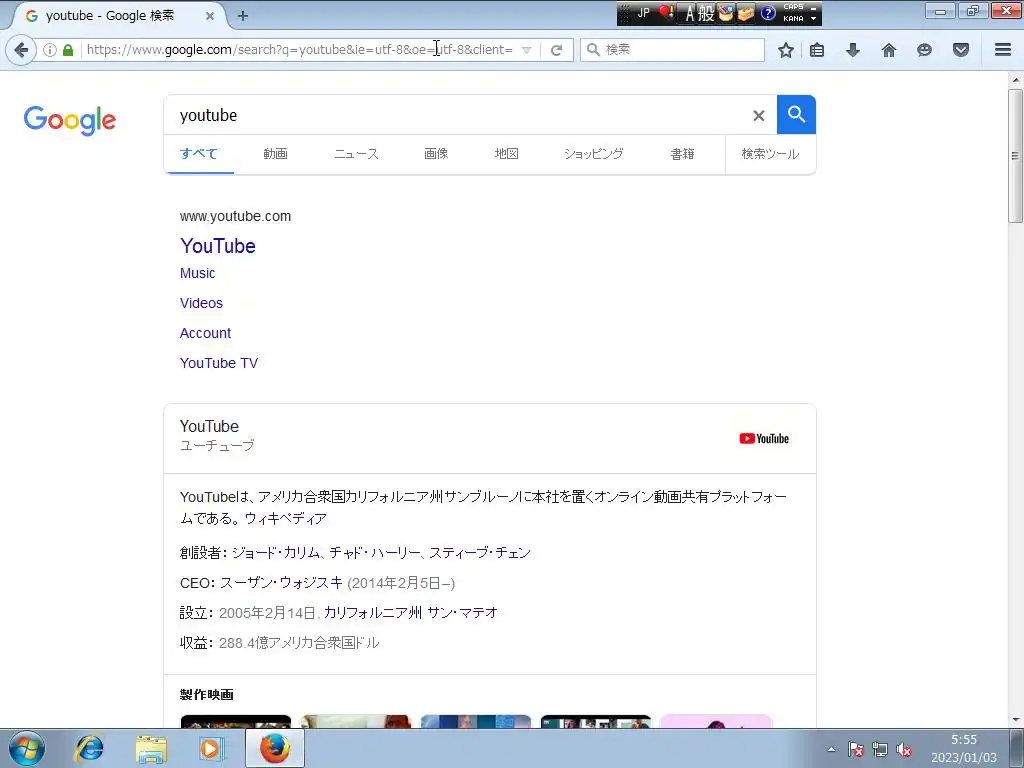Switch to the 画像 tab
The width and height of the screenshot is (1024, 768).
click(436, 154)
